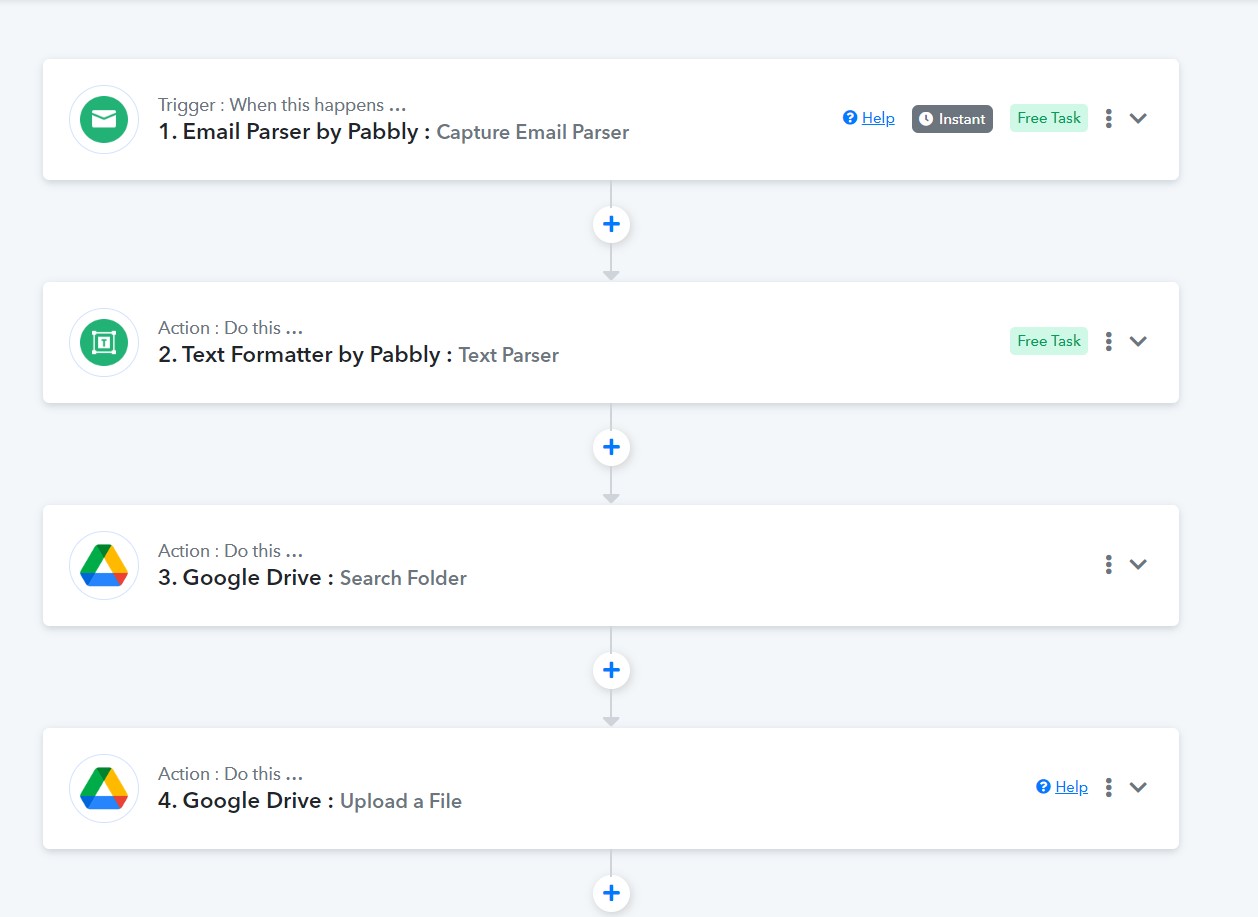Click '4. Google Drive : Upload a File' title
1258x917 pixels.
point(310,801)
